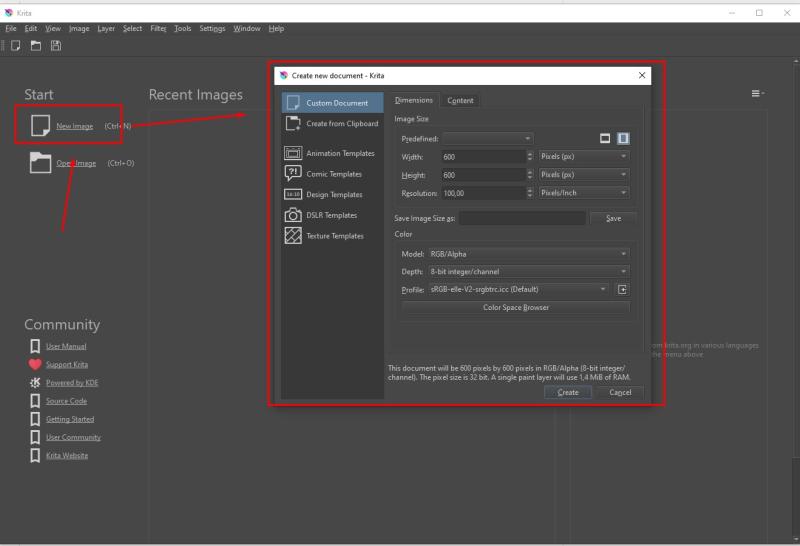The width and height of the screenshot is (800, 546).
Task: Click the Krita Website bookmark icon
Action: (x=35, y=455)
